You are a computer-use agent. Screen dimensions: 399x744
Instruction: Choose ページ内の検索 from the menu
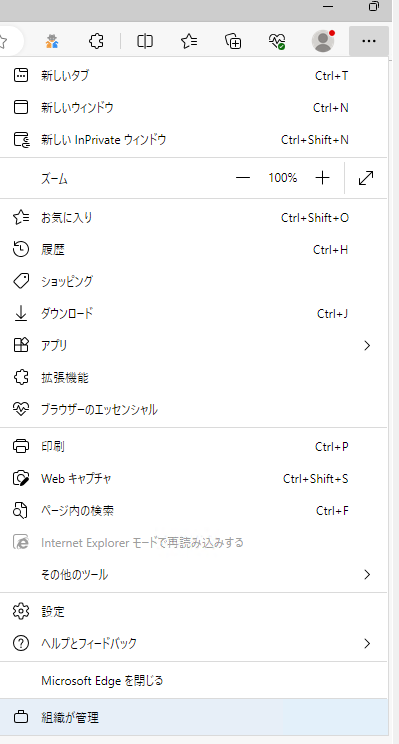(x=194, y=511)
